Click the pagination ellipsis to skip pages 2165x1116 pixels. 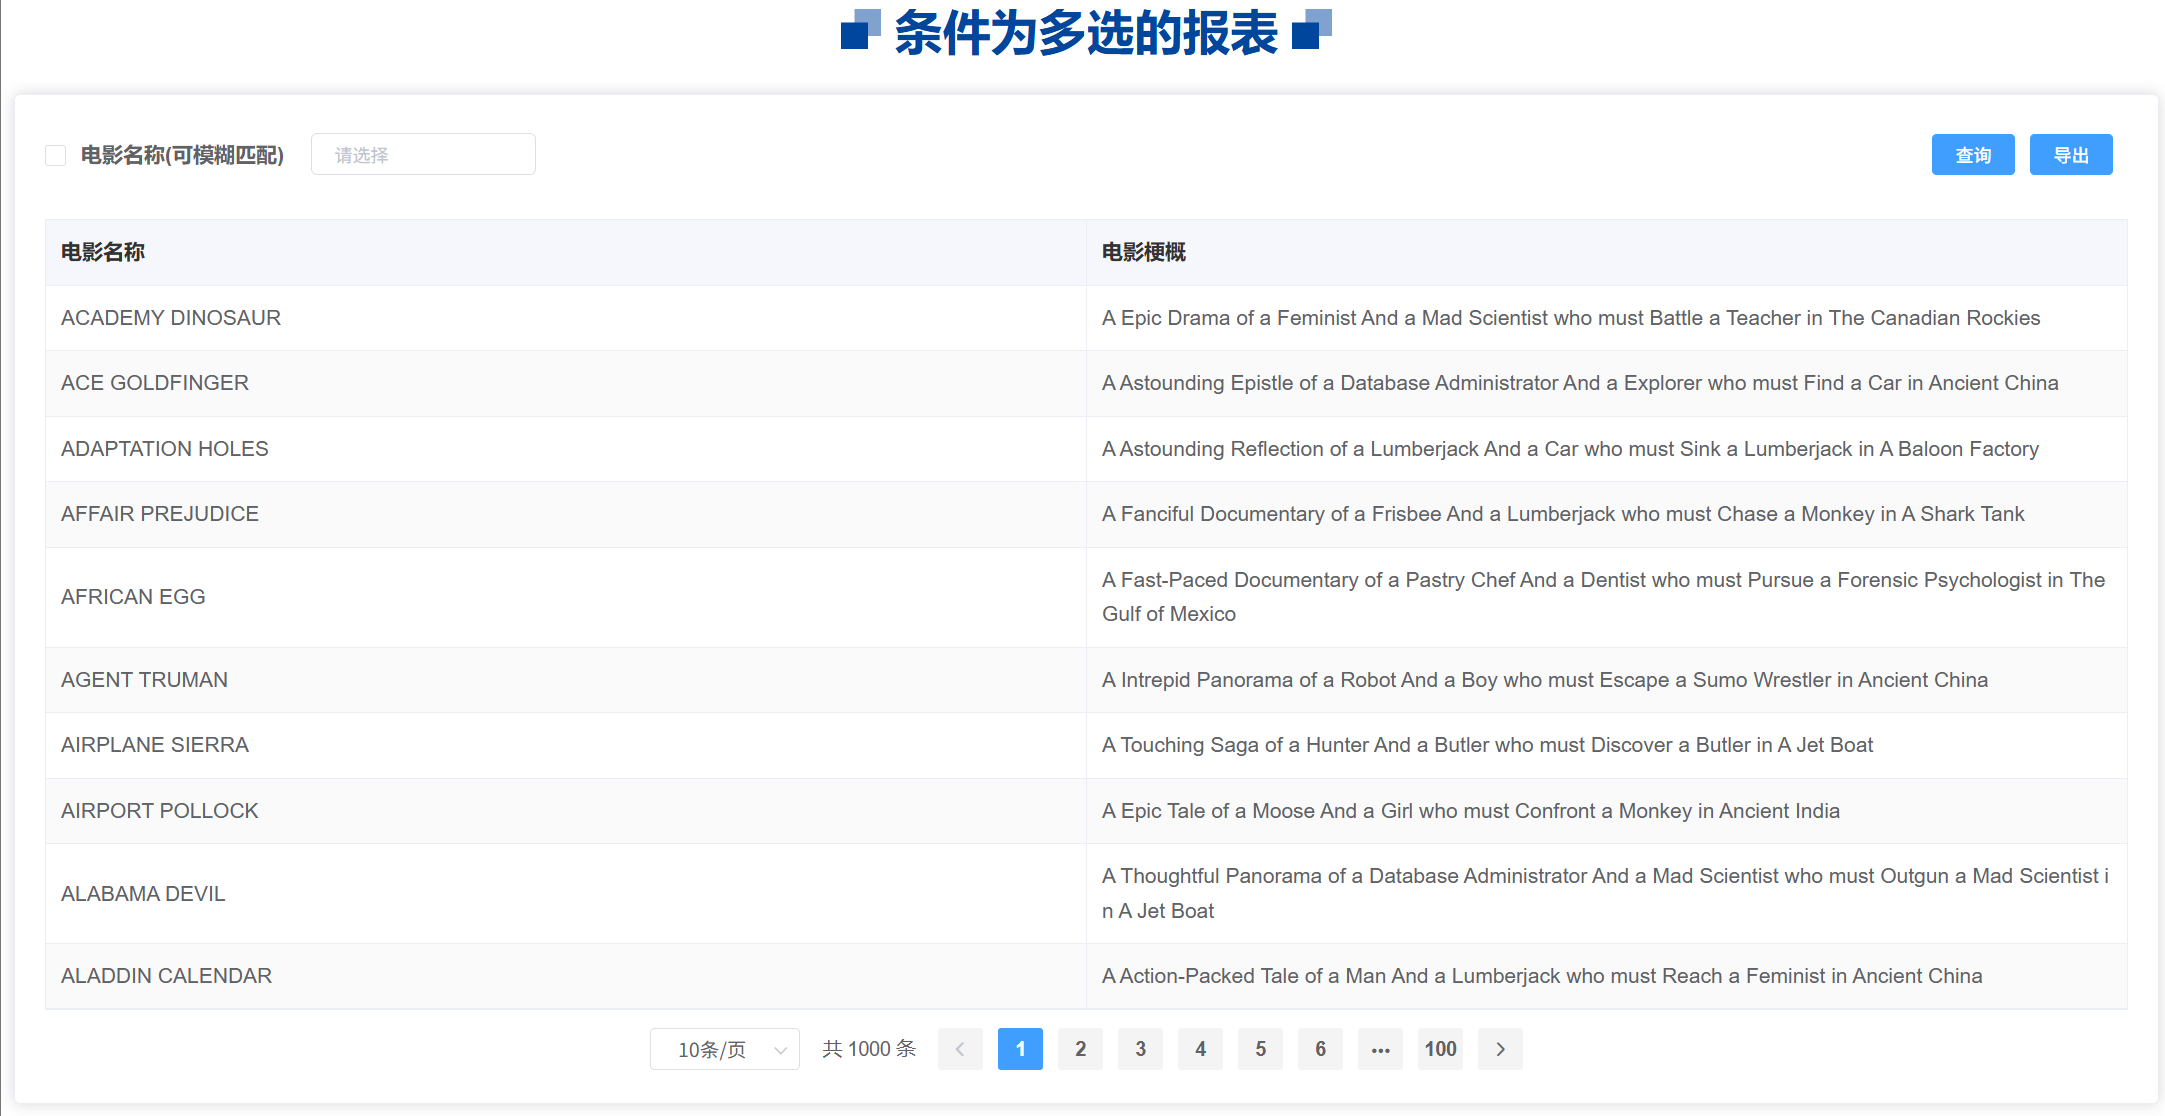click(x=1380, y=1049)
